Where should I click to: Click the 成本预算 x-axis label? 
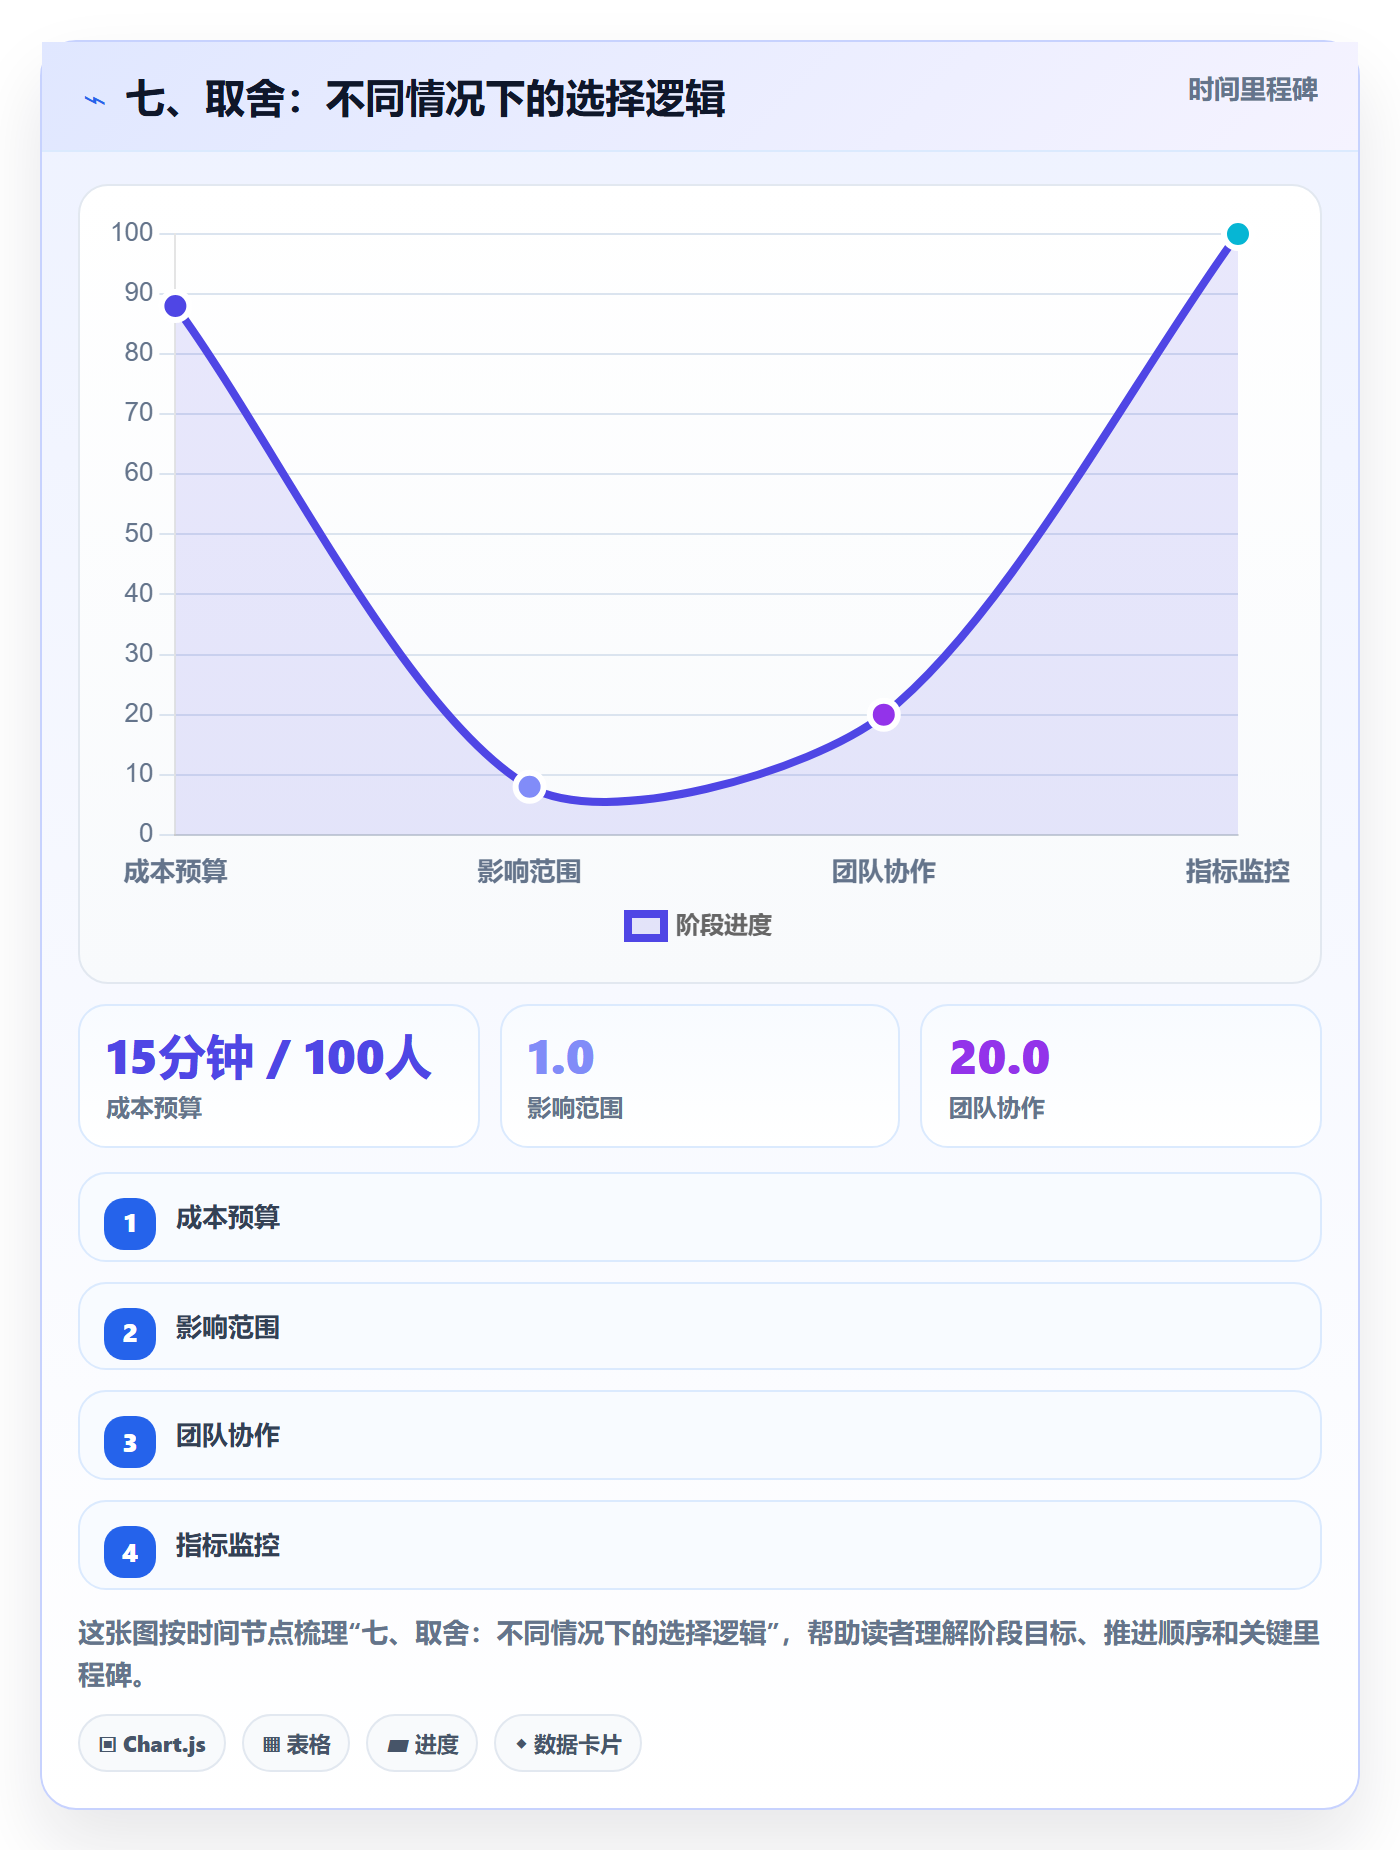[176, 872]
